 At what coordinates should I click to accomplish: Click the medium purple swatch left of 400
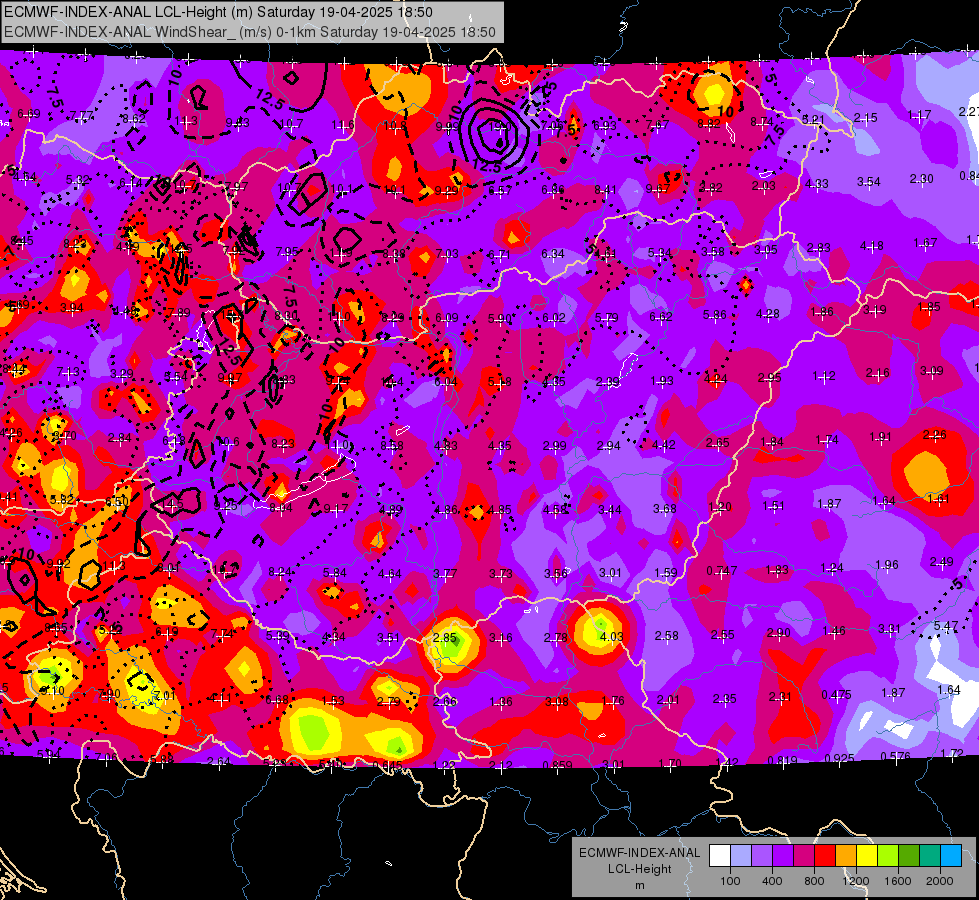tap(762, 855)
